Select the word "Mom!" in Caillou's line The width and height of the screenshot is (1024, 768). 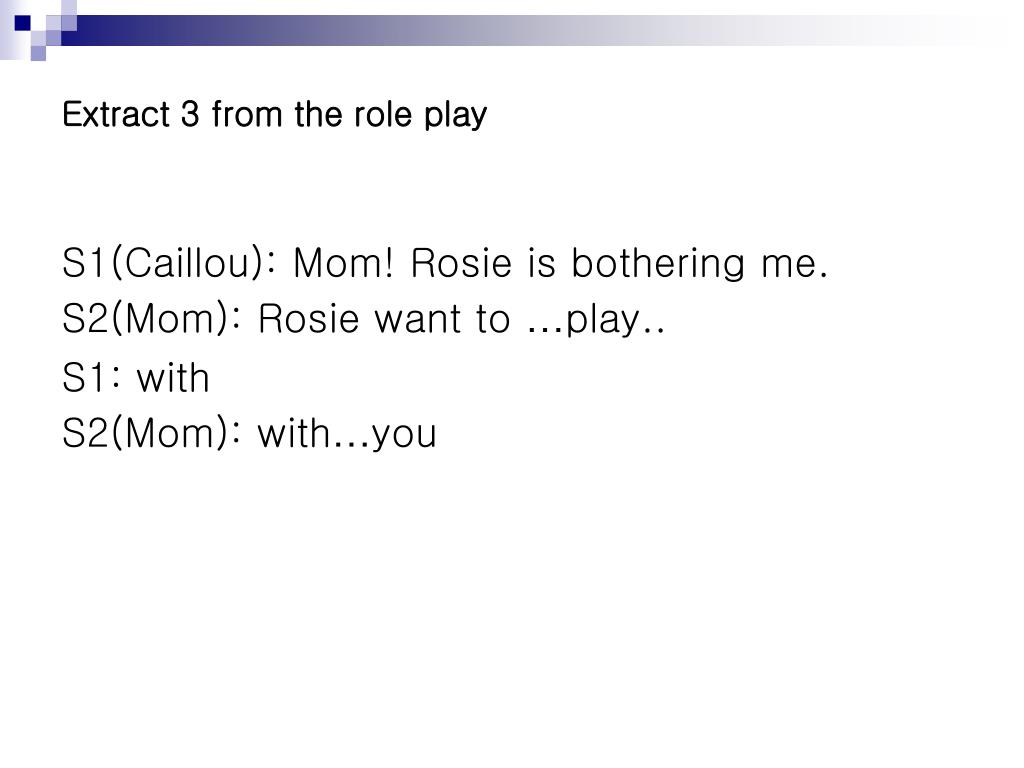point(344,263)
